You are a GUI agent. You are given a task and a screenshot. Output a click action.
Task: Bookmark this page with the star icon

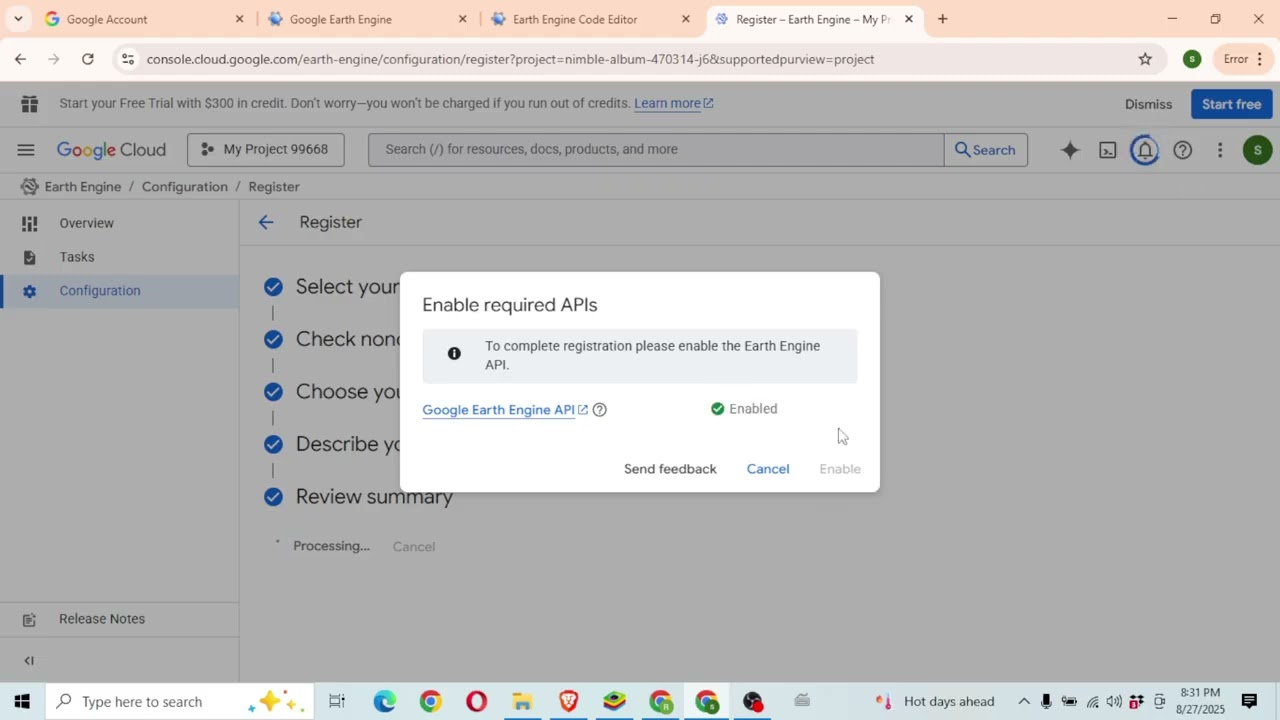pos(1145,59)
